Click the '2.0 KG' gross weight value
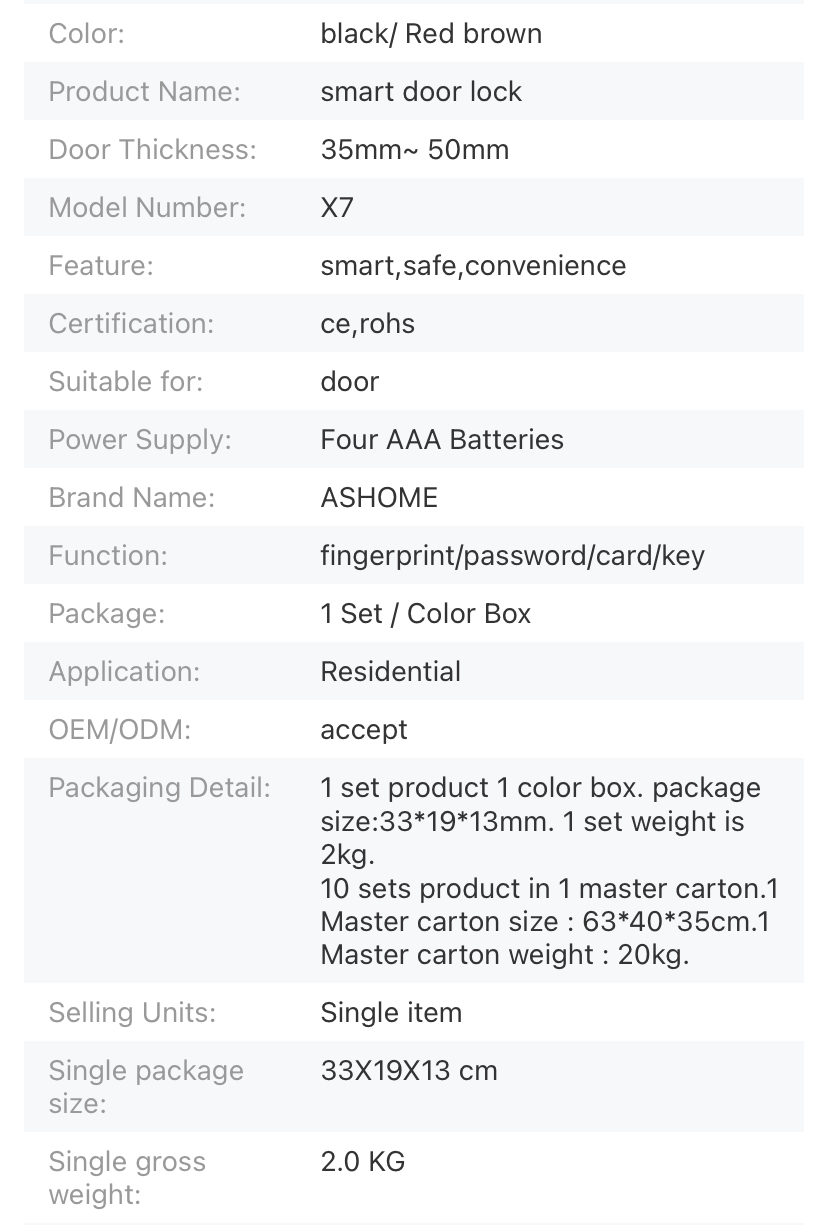The height and width of the screenshot is (1225, 828). [363, 1162]
